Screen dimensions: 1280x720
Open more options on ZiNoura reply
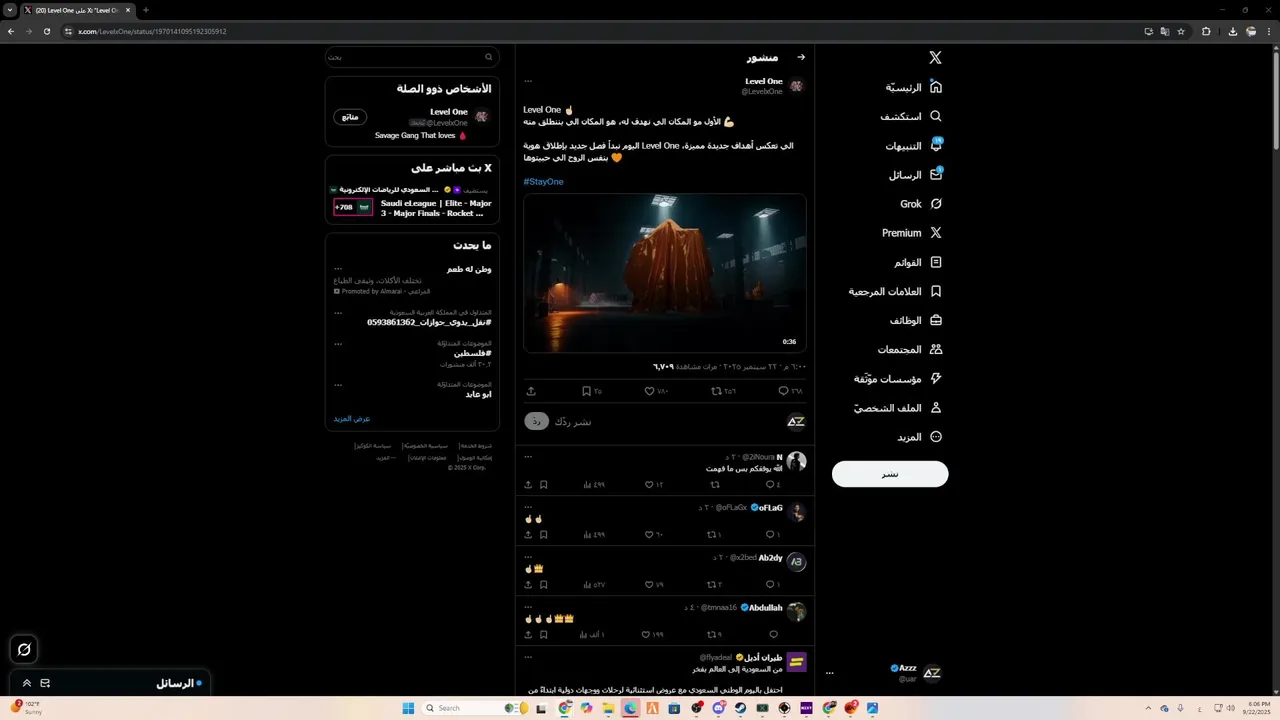[x=528, y=457]
